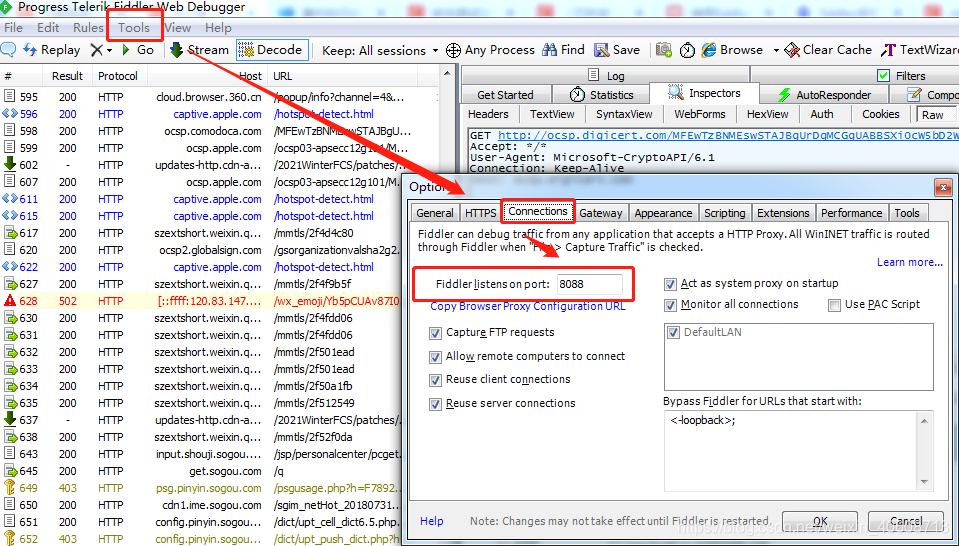Viewport: 959px width, 546px height.
Task: Click Copy Browser Proxy Configuration URL link
Action: 528,306
